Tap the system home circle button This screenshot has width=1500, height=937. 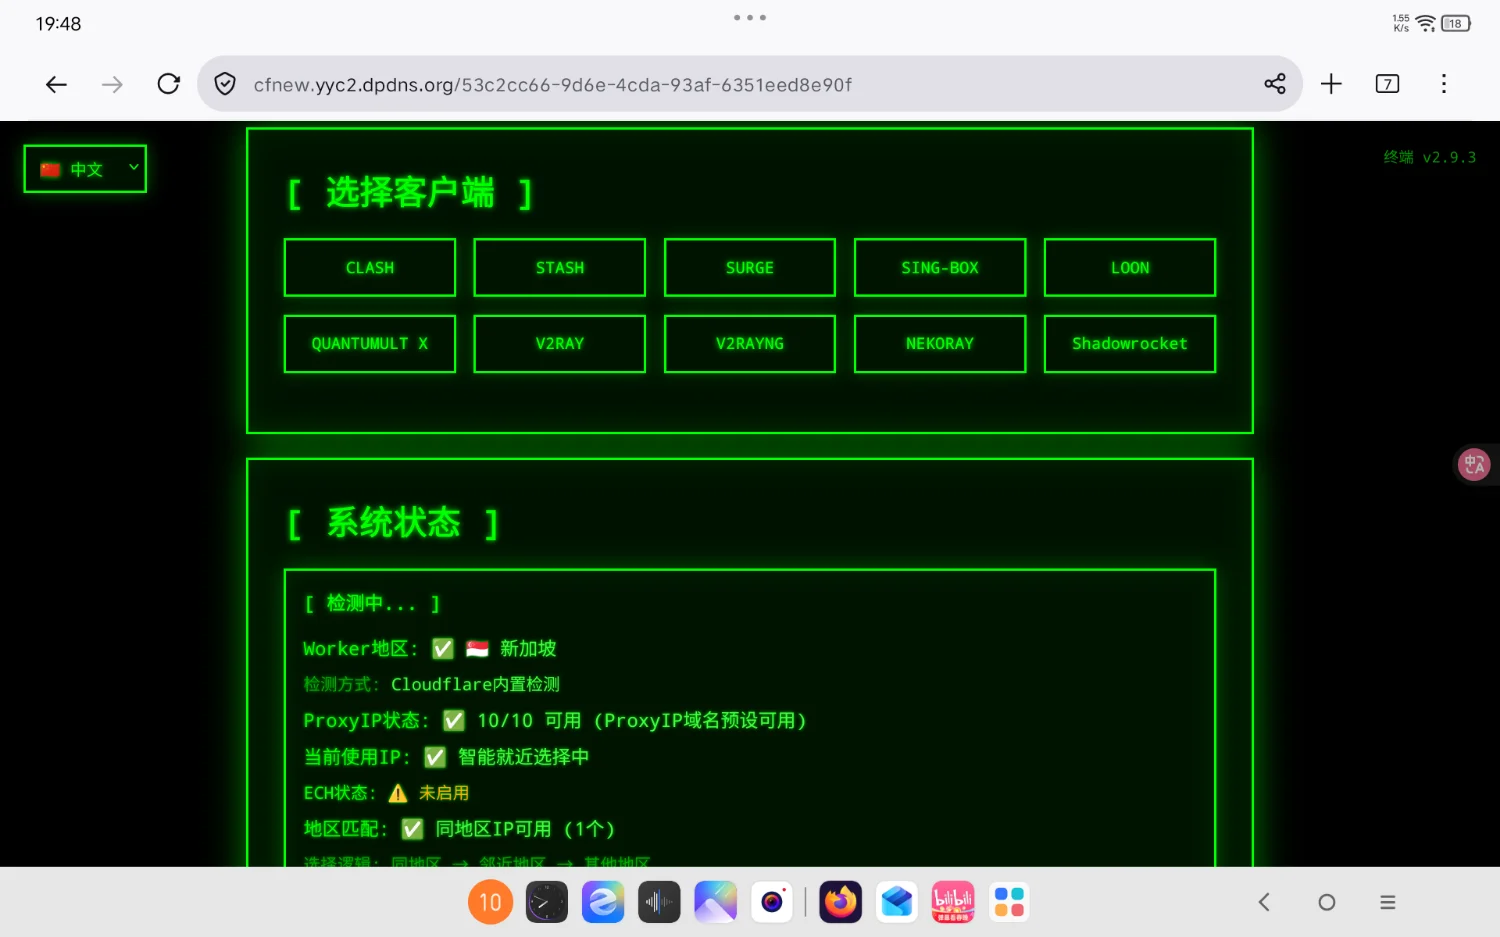point(1327,902)
